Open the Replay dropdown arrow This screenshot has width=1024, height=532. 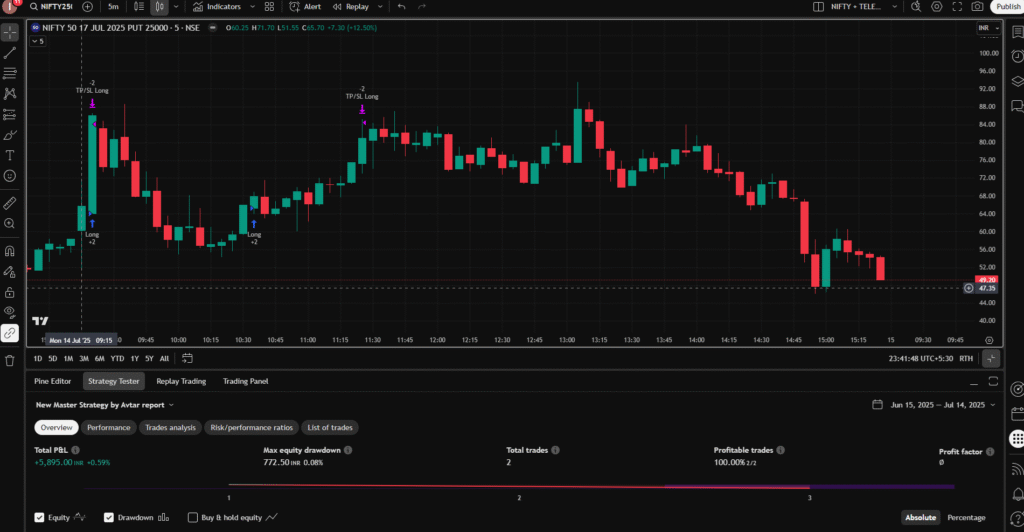[380, 7]
